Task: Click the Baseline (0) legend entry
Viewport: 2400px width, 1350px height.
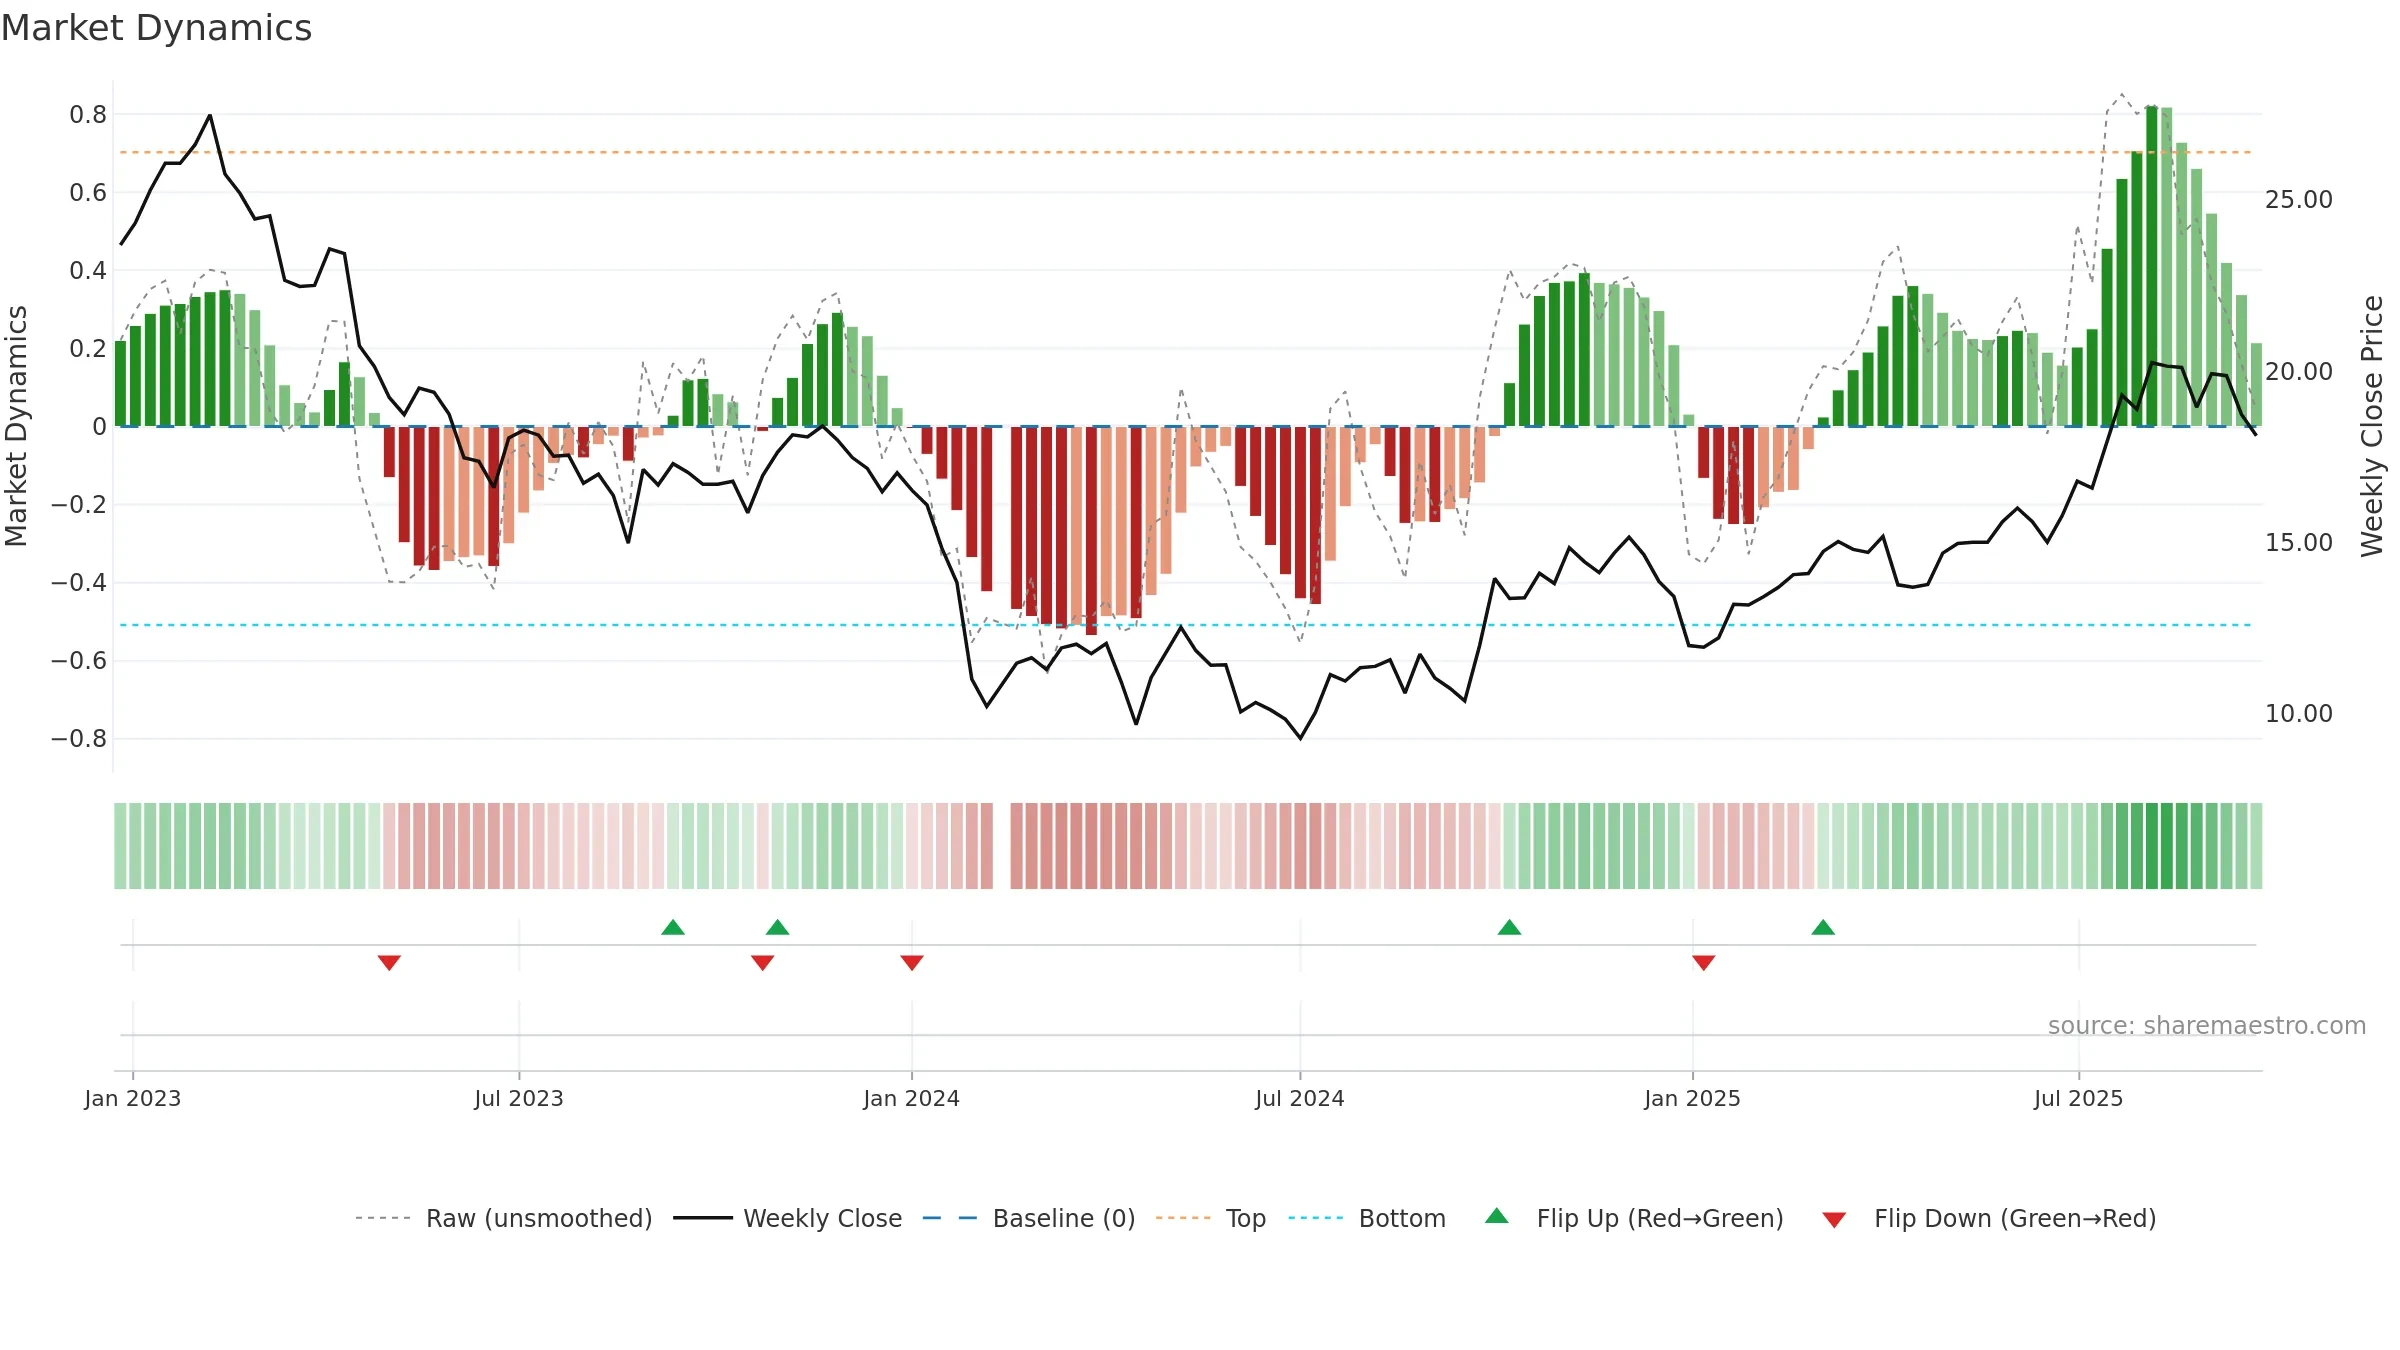Action: 1029,1218
